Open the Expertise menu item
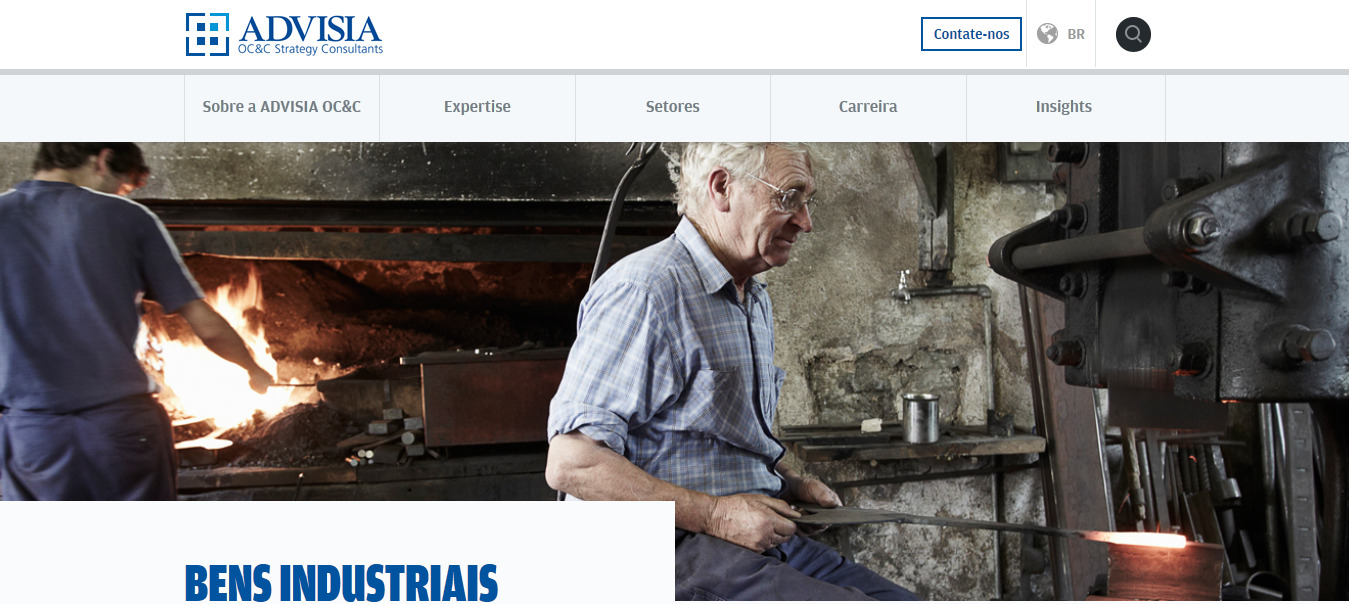Image resolution: width=1349 pixels, height=604 pixels. (x=477, y=107)
